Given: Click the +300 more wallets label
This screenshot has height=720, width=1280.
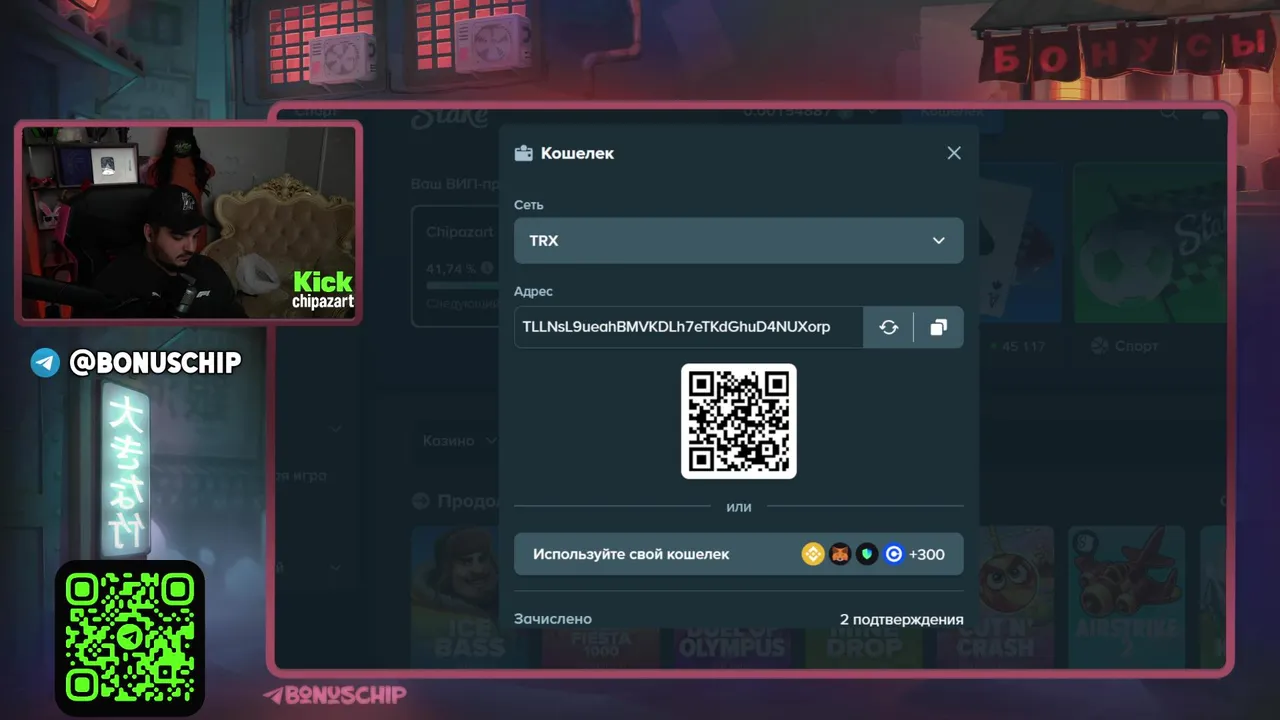Looking at the screenshot, I should 927,554.
